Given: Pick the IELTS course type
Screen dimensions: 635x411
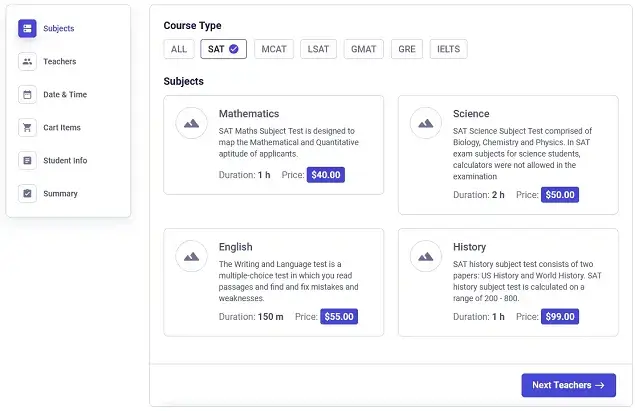Looking at the screenshot, I should [x=448, y=49].
